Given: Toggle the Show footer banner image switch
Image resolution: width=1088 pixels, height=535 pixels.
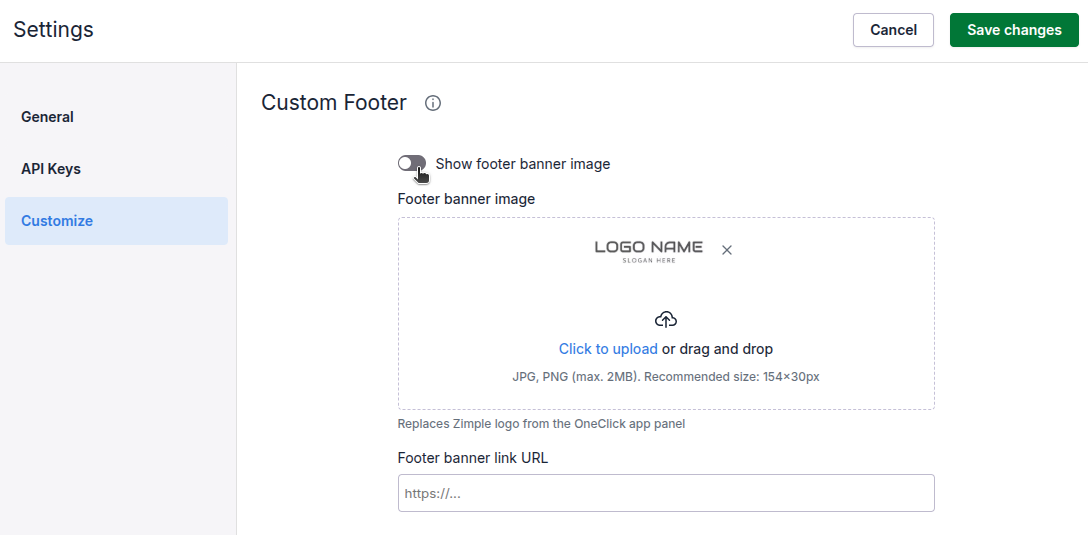Looking at the screenshot, I should [x=412, y=164].
